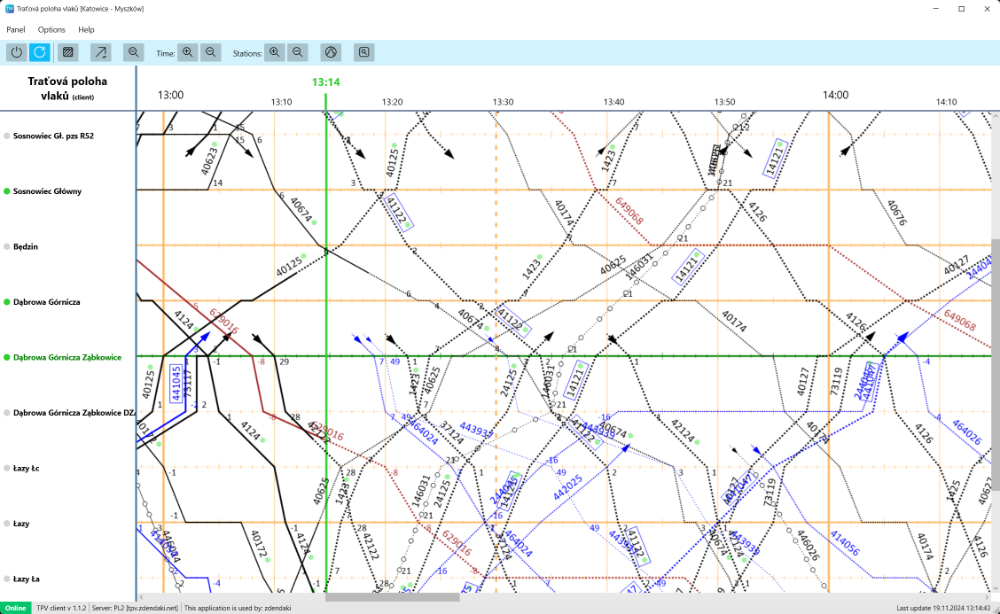
Task: Open the Options menu
Action: 52,30
